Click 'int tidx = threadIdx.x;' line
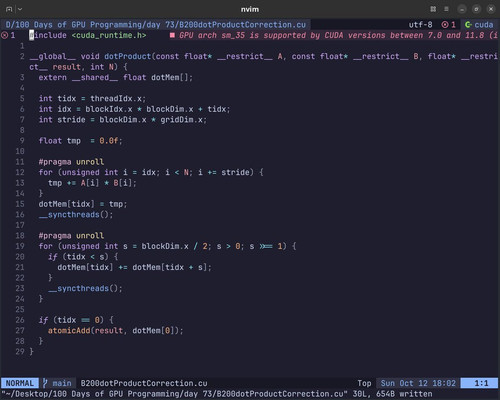Image resolution: width=500 pixels, height=400 pixels. [x=92, y=99]
